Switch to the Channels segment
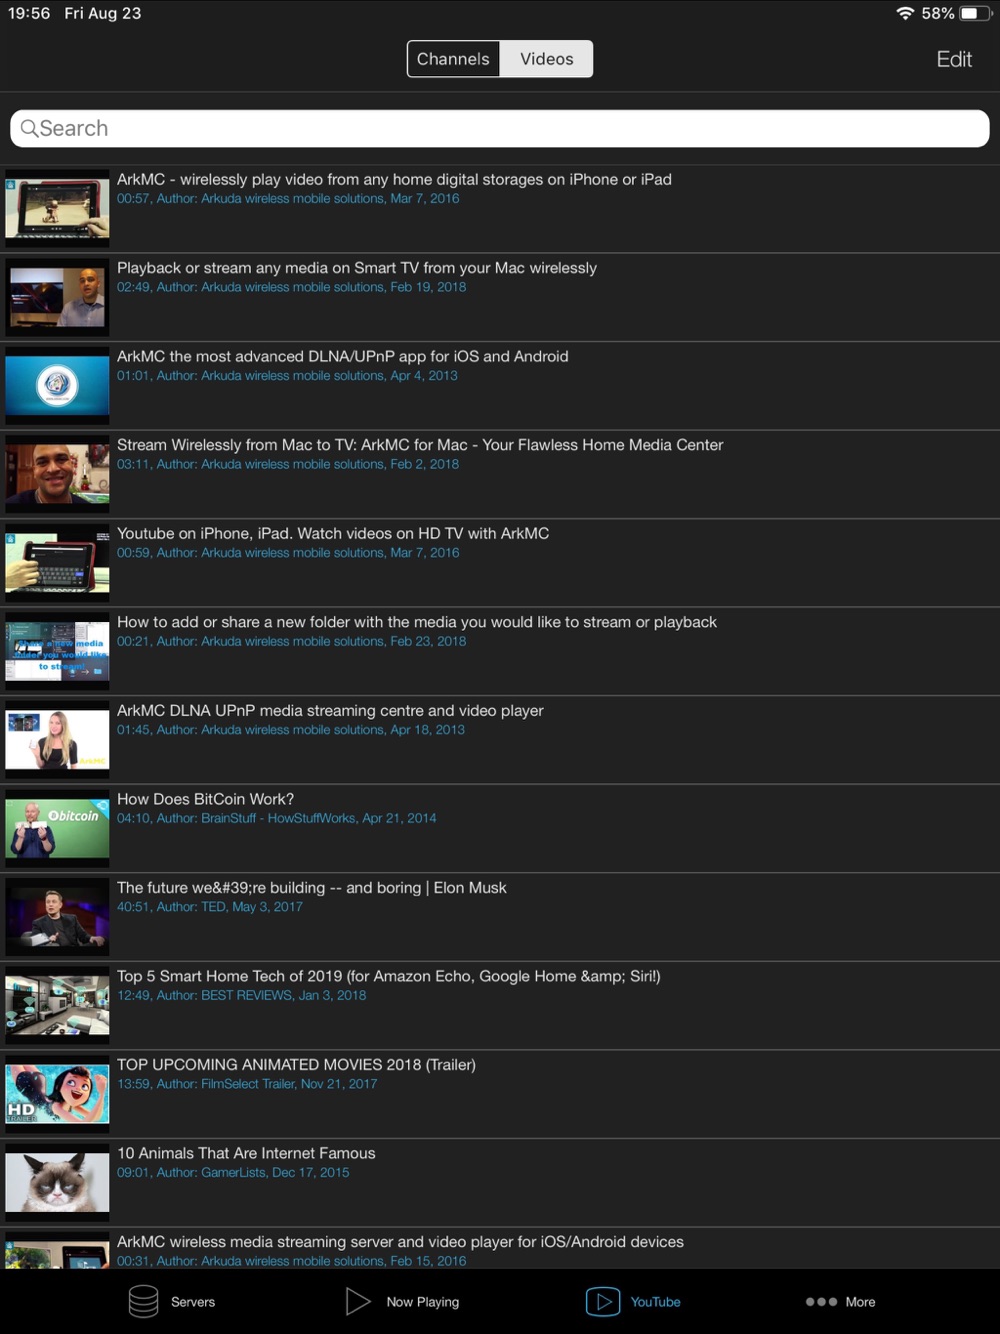Screen dimensions: 1000x1334 click(453, 59)
